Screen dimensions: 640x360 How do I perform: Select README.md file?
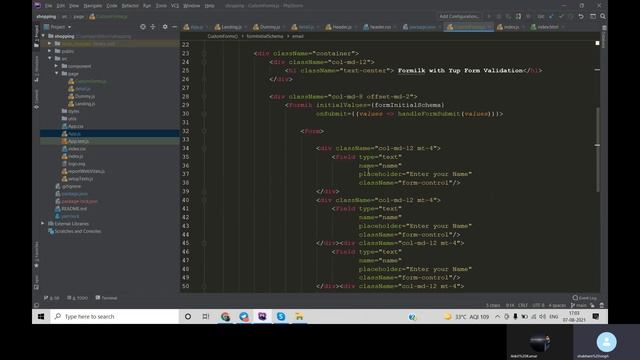click(74, 209)
